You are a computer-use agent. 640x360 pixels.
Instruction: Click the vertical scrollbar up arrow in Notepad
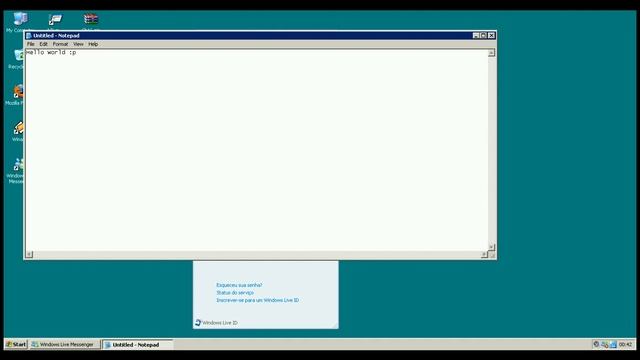(x=491, y=53)
